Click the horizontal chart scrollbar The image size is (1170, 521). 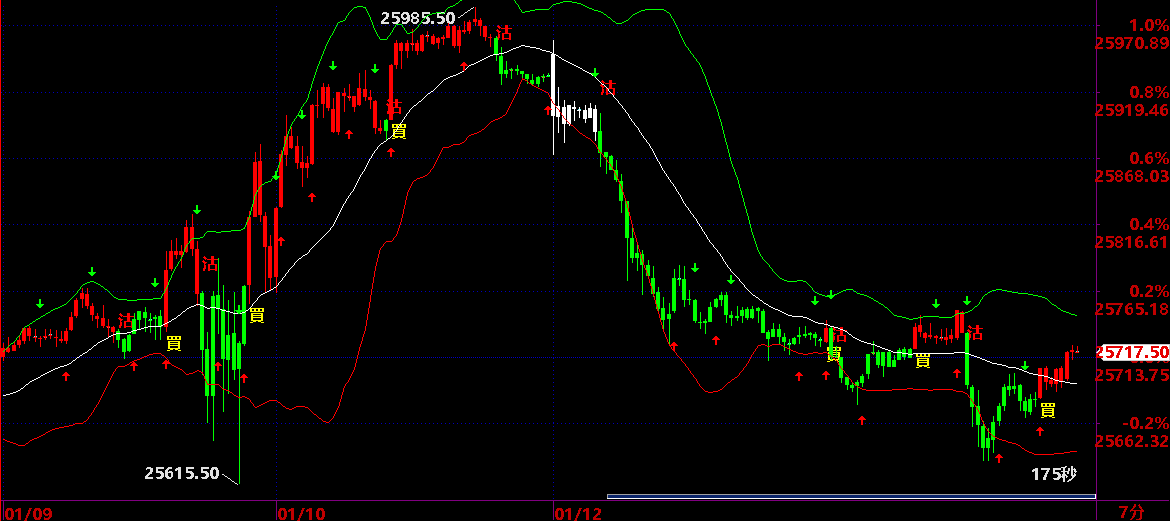(851, 496)
